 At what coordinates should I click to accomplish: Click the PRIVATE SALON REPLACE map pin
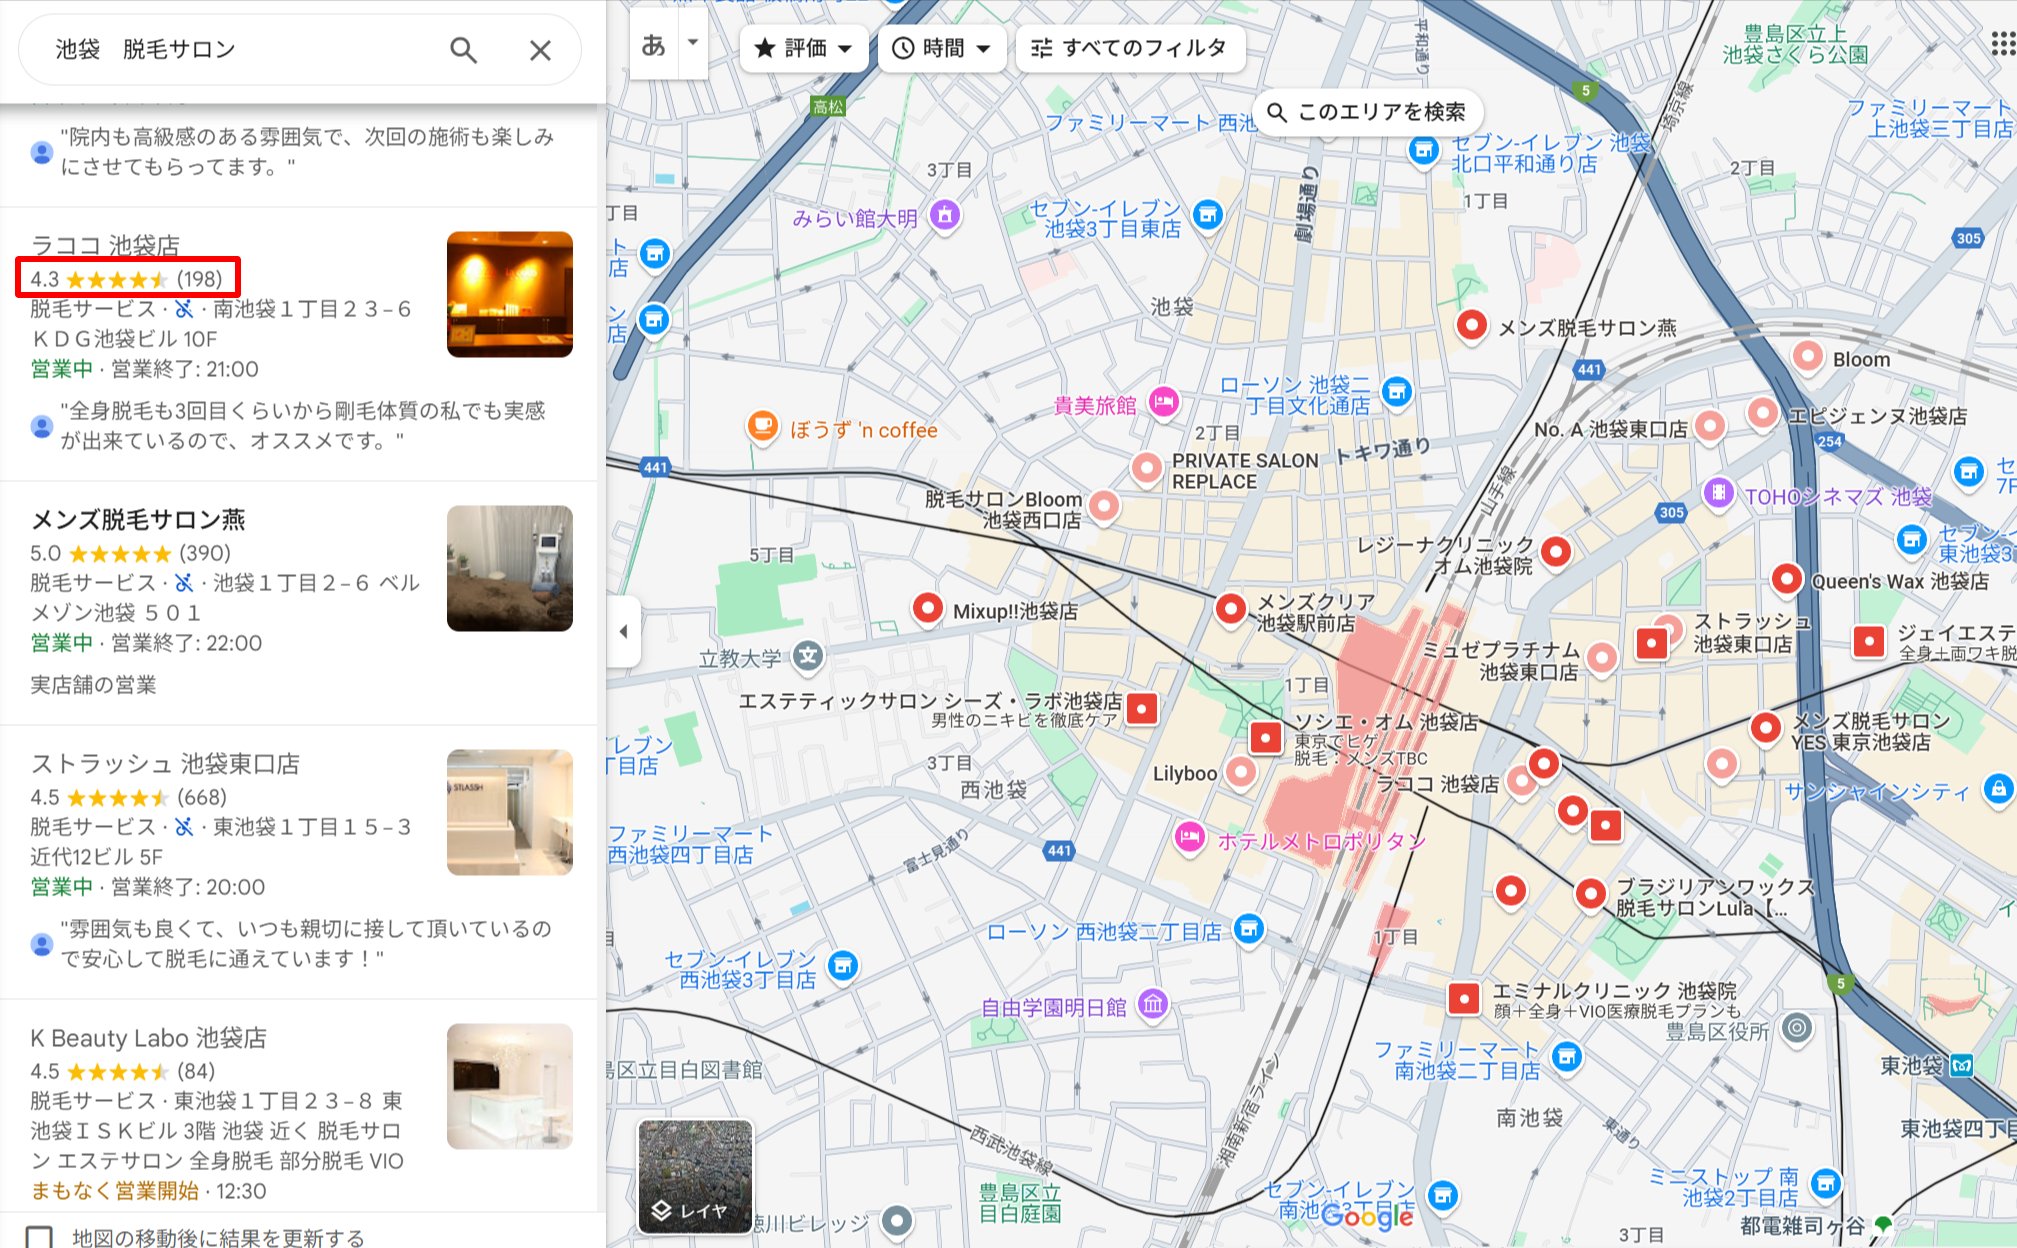(1146, 467)
